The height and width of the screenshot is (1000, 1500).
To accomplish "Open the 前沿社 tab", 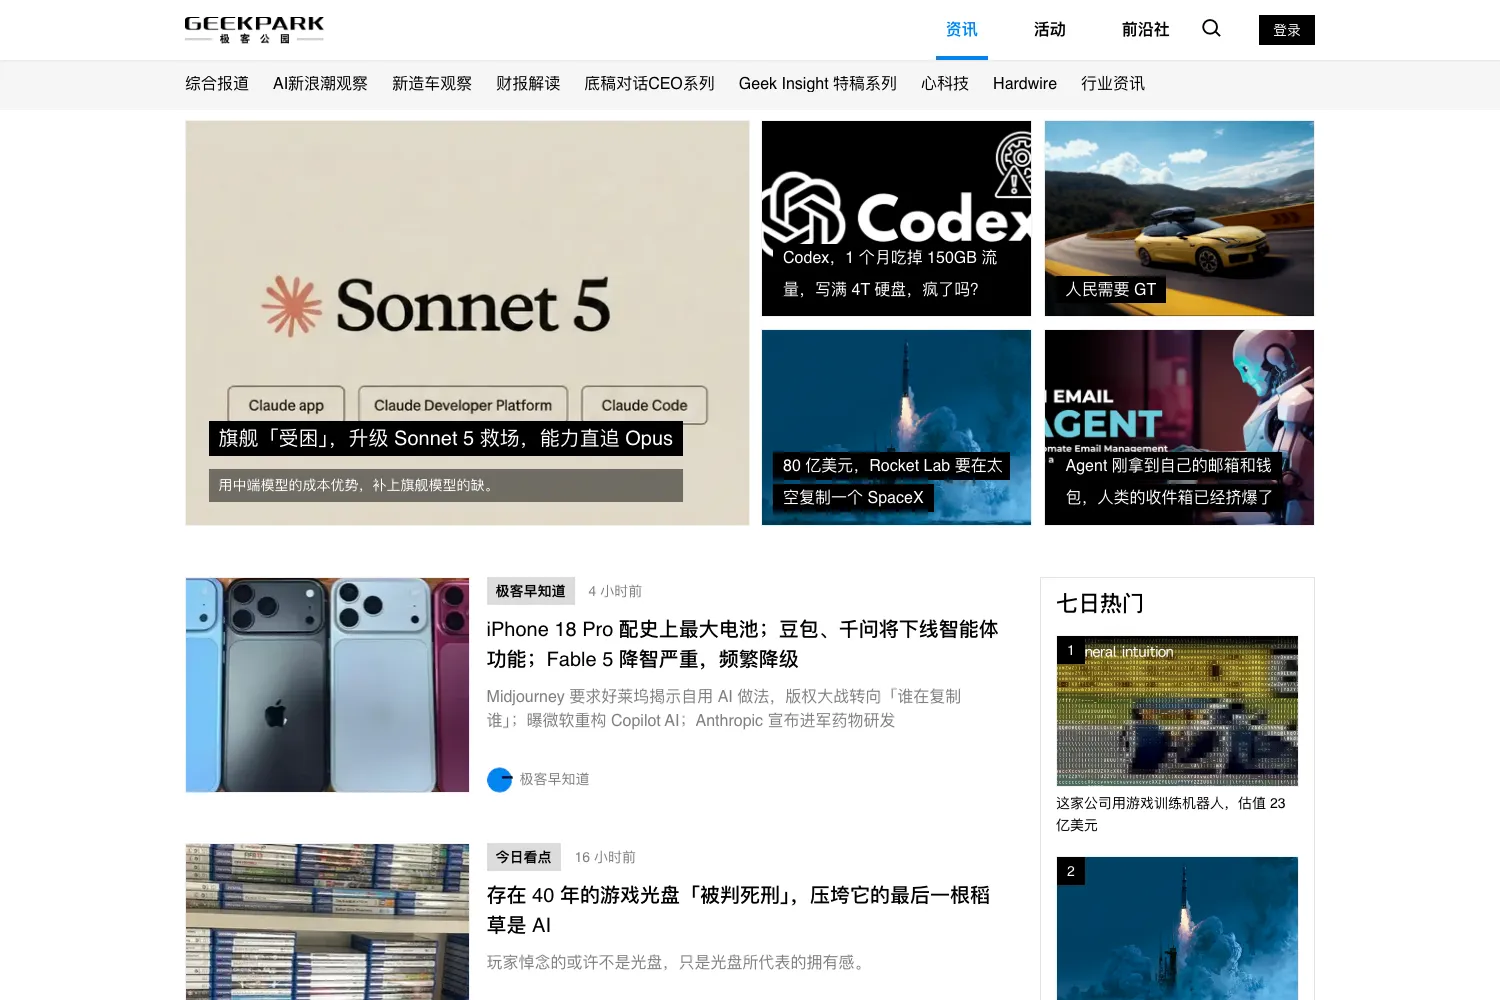I will coord(1145,30).
